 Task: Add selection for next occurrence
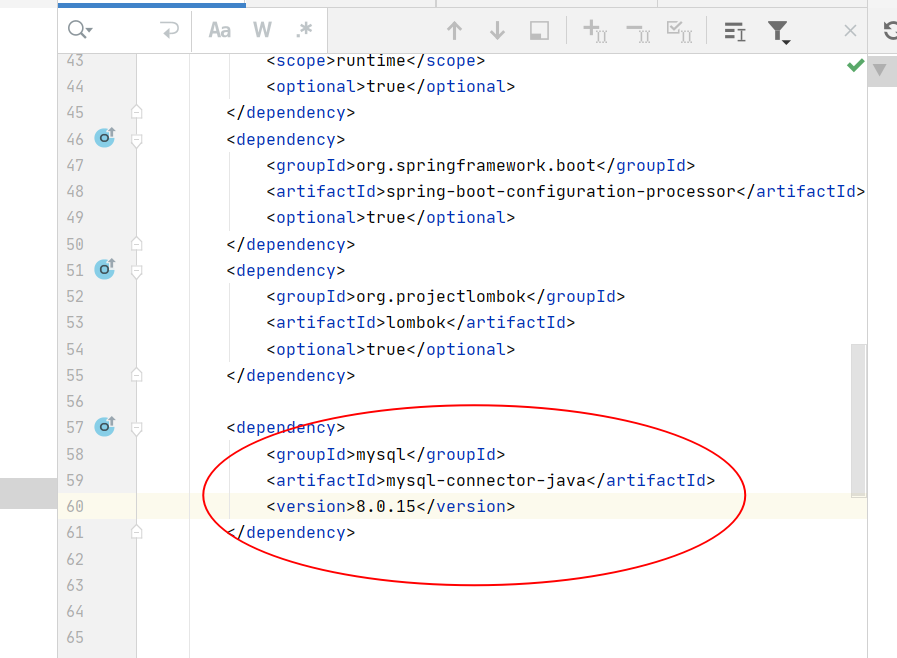(x=595, y=31)
